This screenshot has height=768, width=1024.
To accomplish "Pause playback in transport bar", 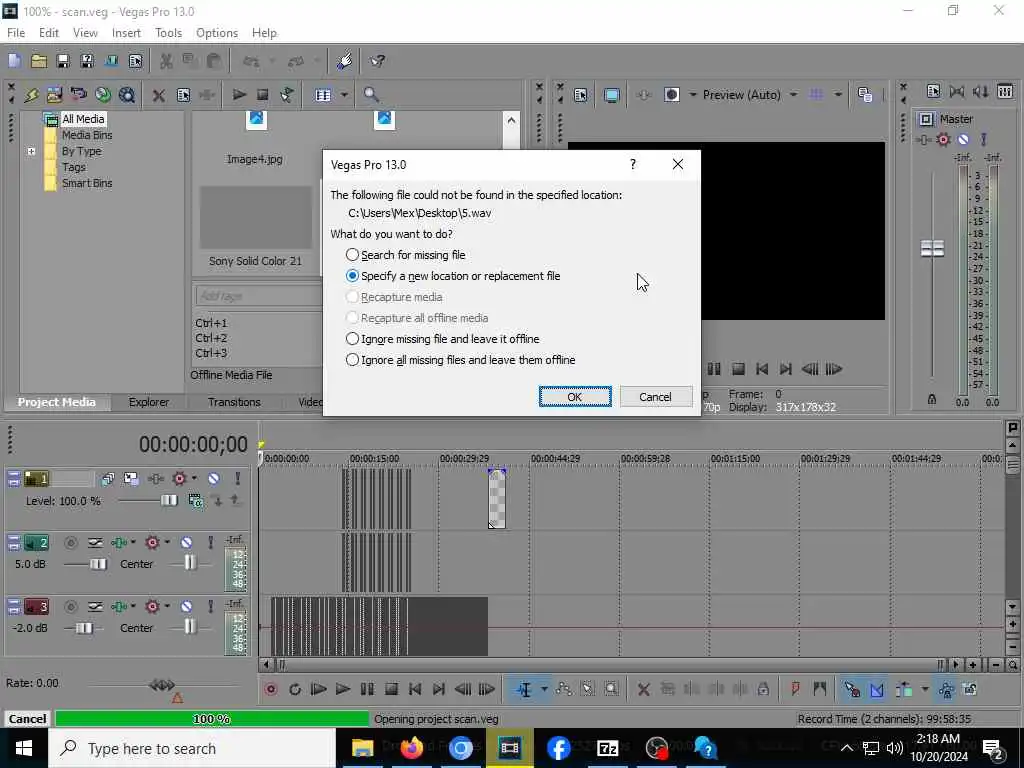I will click(x=367, y=689).
